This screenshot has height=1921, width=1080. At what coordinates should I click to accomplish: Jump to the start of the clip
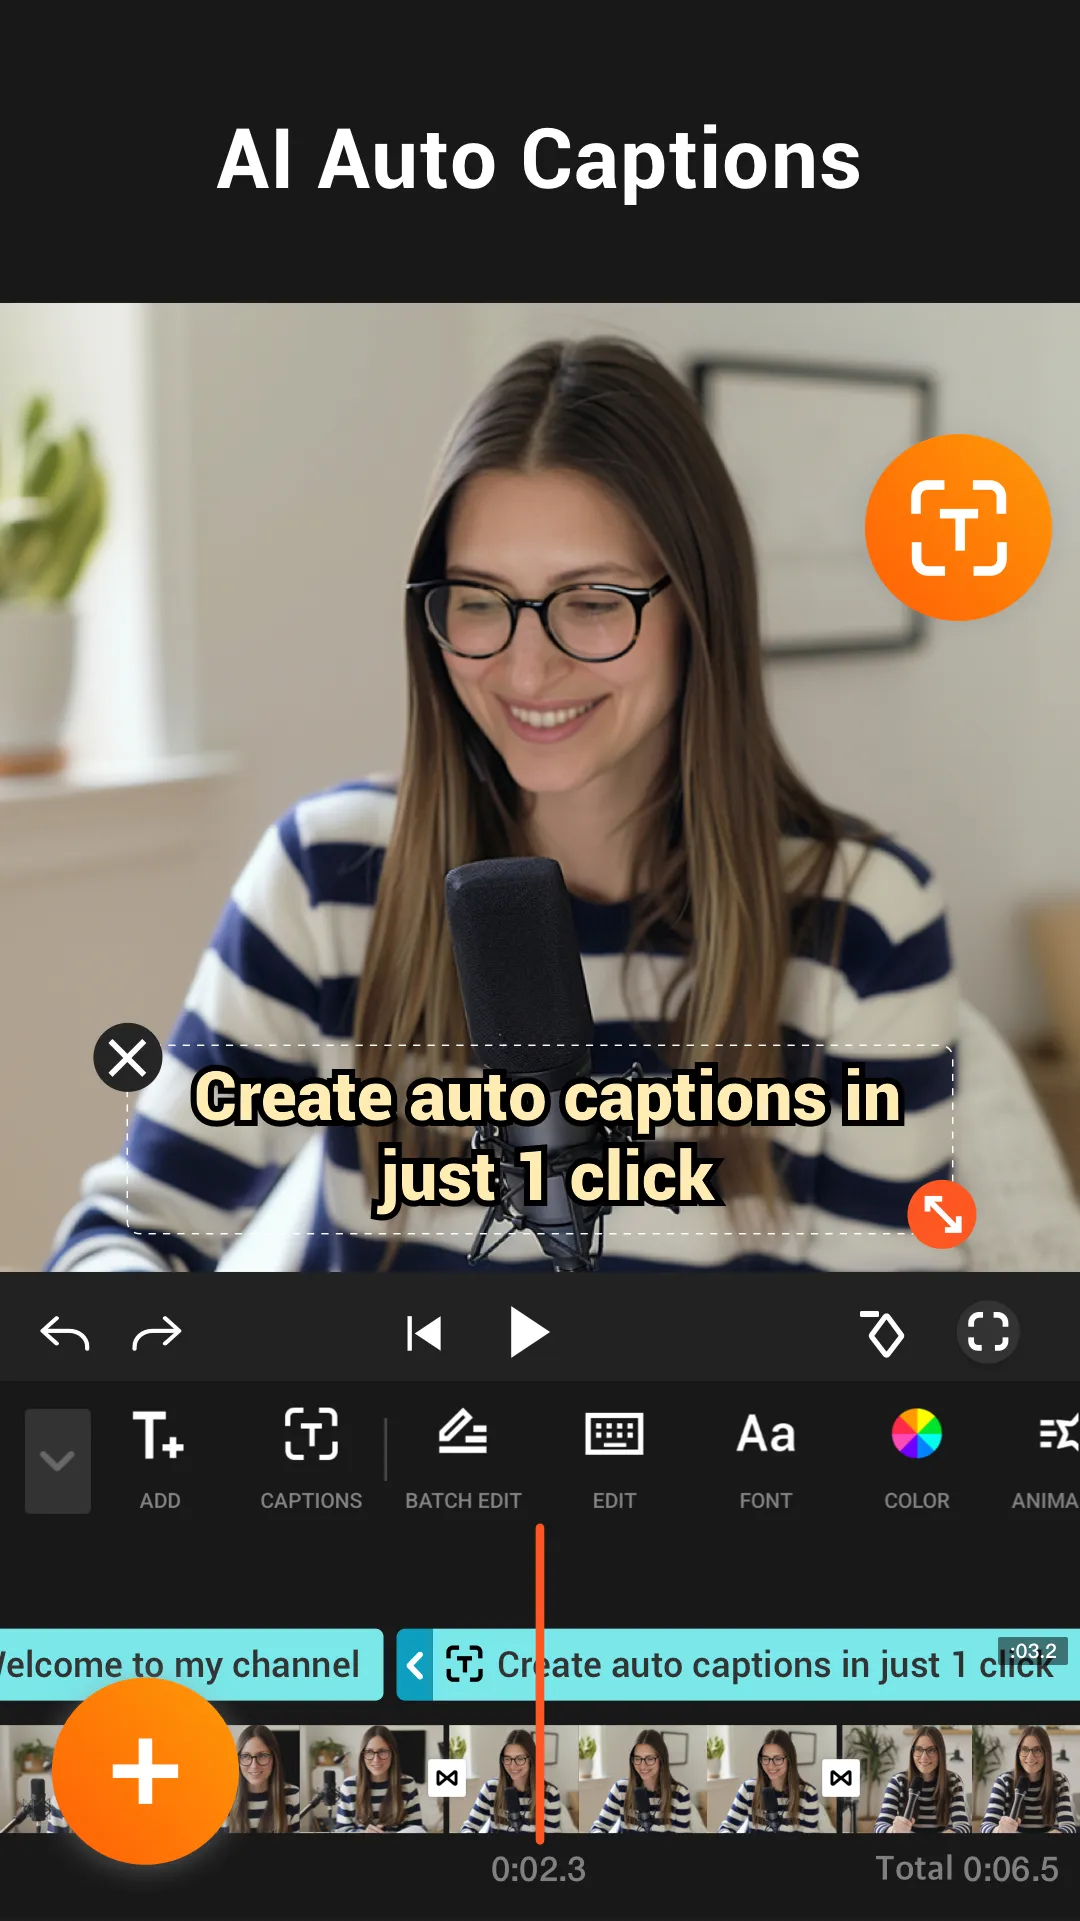pyautogui.click(x=424, y=1333)
